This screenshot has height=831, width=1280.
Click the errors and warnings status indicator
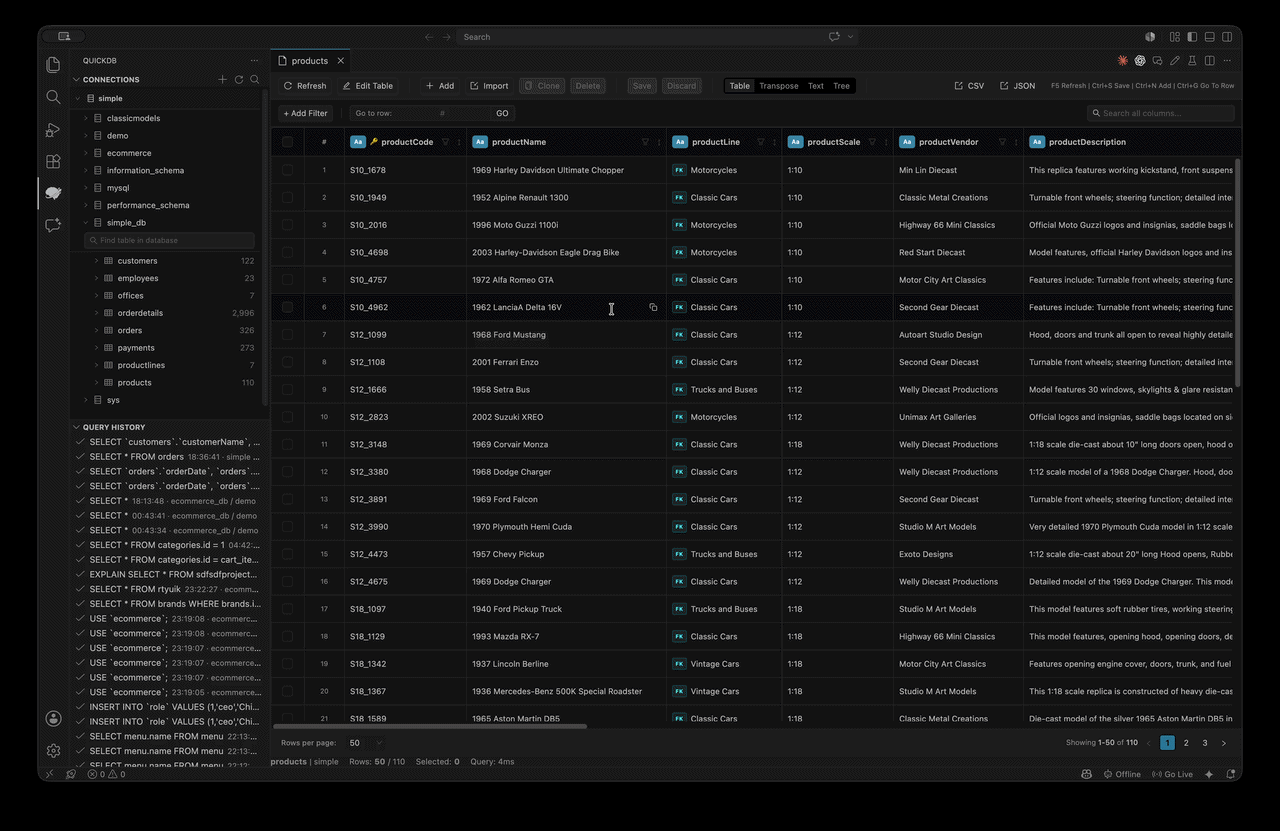(105, 774)
